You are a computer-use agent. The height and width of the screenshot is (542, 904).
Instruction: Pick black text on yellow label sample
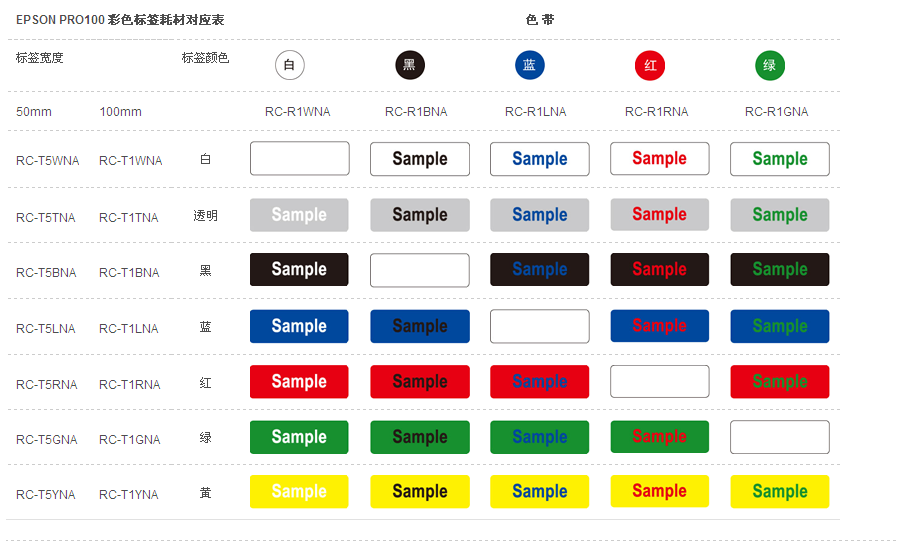click(x=420, y=492)
